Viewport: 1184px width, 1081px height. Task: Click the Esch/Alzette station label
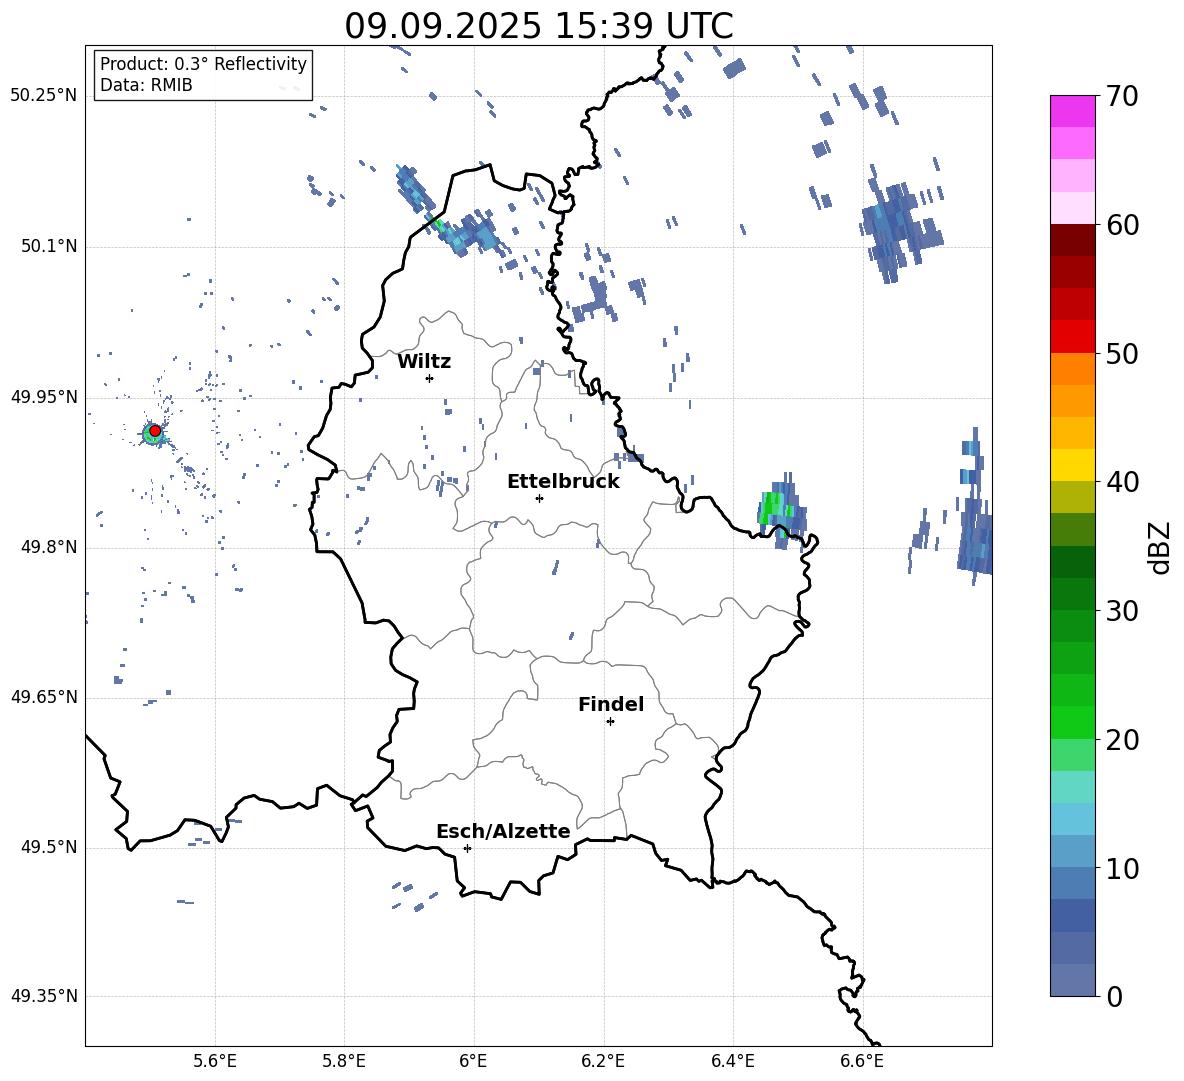[503, 831]
